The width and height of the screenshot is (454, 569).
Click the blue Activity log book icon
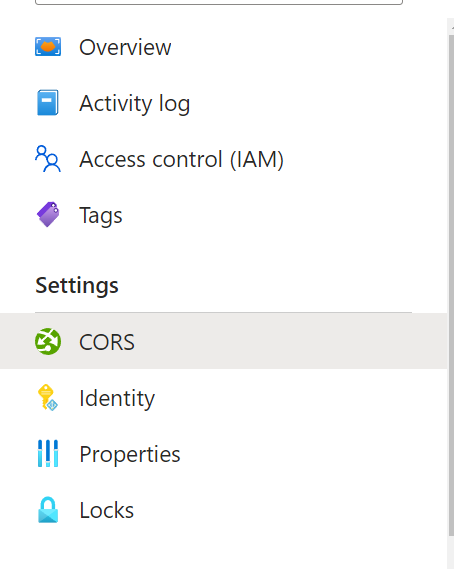tap(48, 103)
